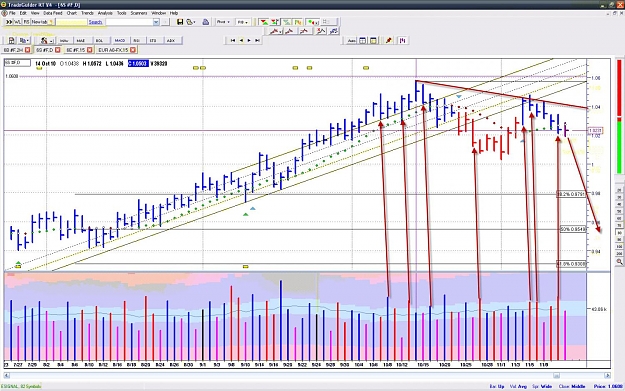Image resolution: width=625 pixels, height=391 pixels.
Task: Expand the combo box next to Search
Action: (156, 22)
